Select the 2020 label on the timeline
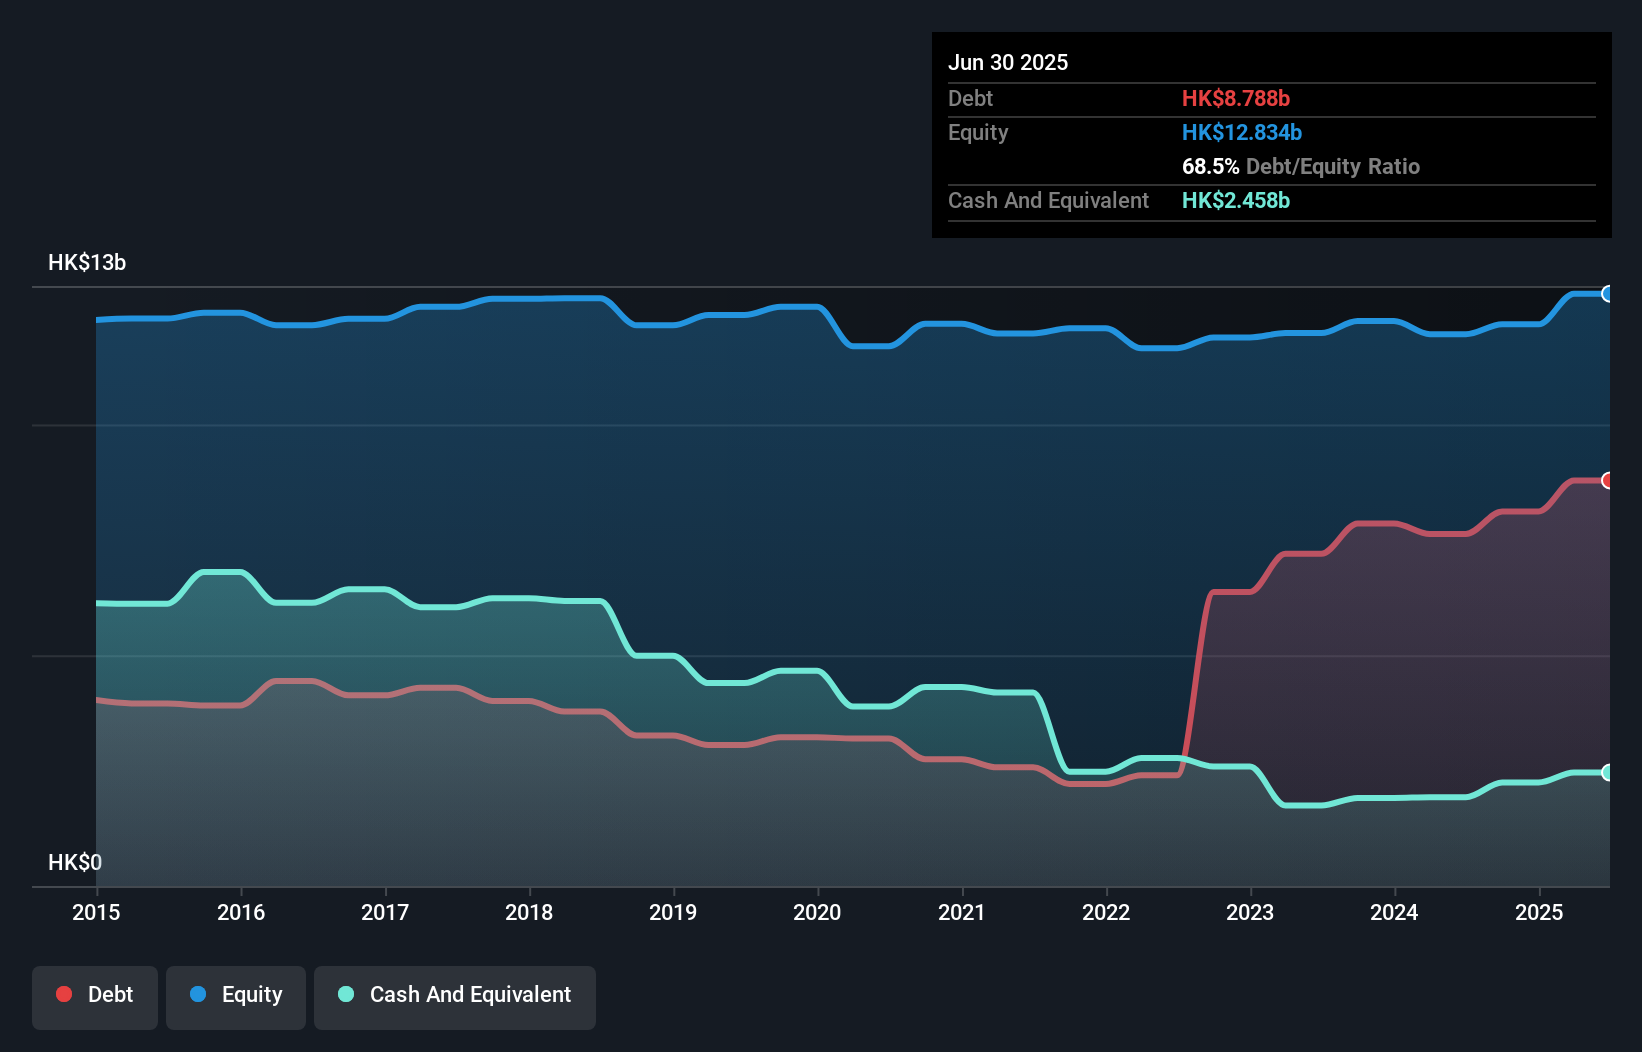Viewport: 1642px width, 1052px height. click(x=817, y=913)
